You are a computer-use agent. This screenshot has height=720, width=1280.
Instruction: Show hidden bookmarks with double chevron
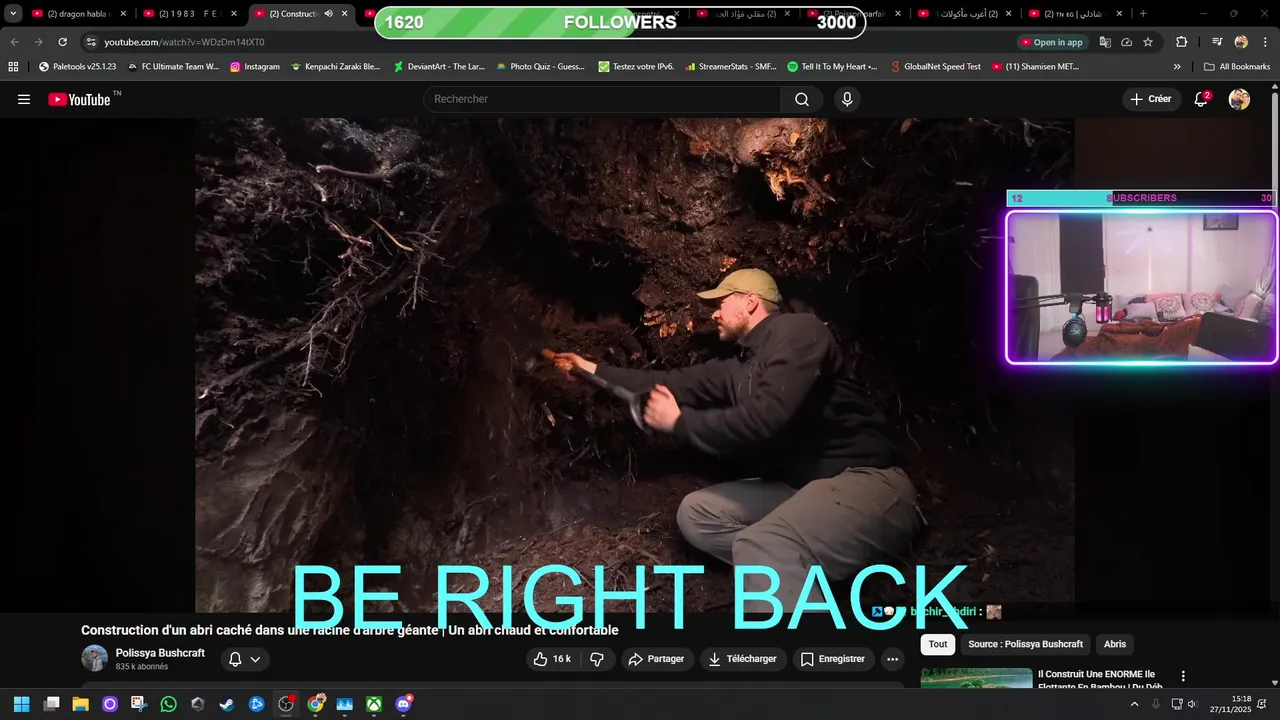(1177, 67)
